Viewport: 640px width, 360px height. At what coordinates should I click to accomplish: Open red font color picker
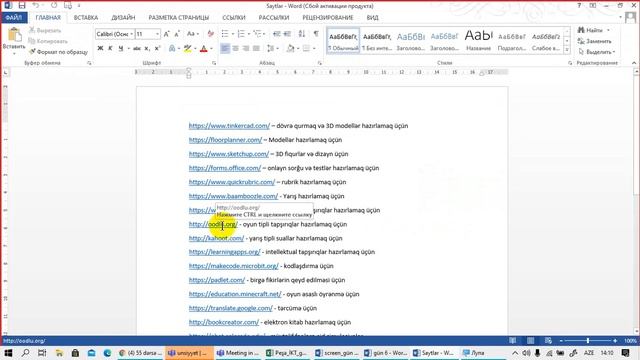coord(211,49)
